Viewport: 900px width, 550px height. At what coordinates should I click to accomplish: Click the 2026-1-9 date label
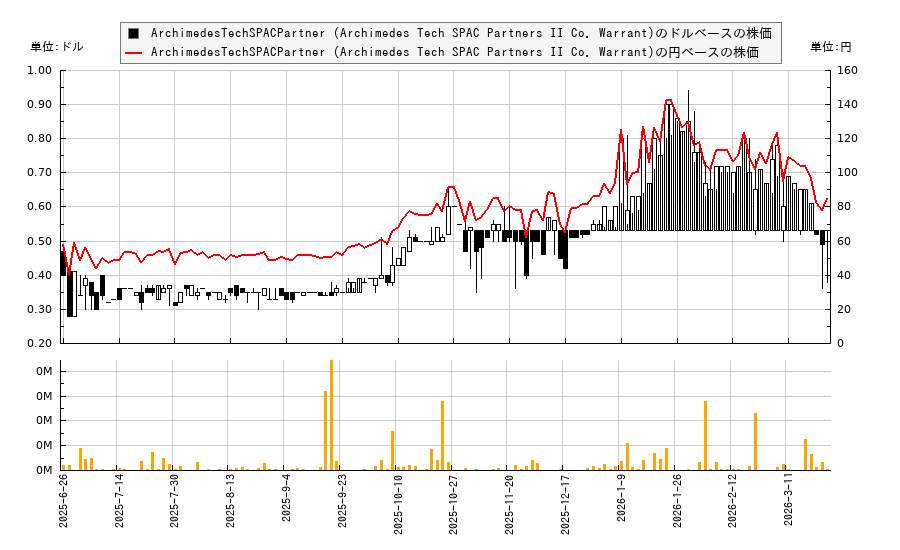[620, 498]
